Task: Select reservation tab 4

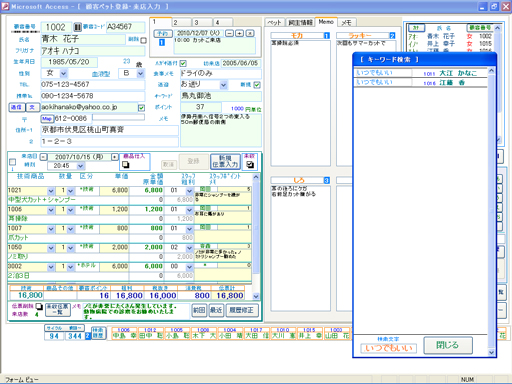Action: pyautogui.click(x=223, y=22)
